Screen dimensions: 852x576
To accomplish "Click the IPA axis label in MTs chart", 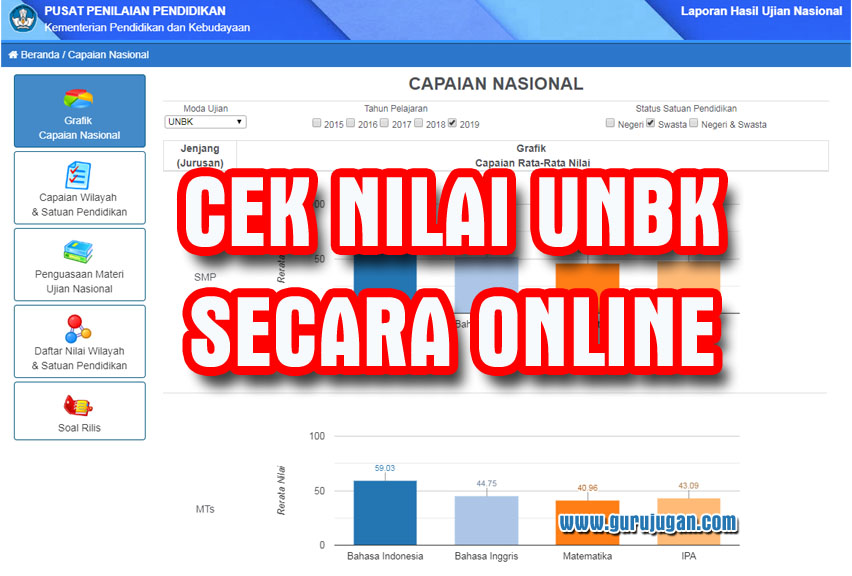I will point(688,556).
